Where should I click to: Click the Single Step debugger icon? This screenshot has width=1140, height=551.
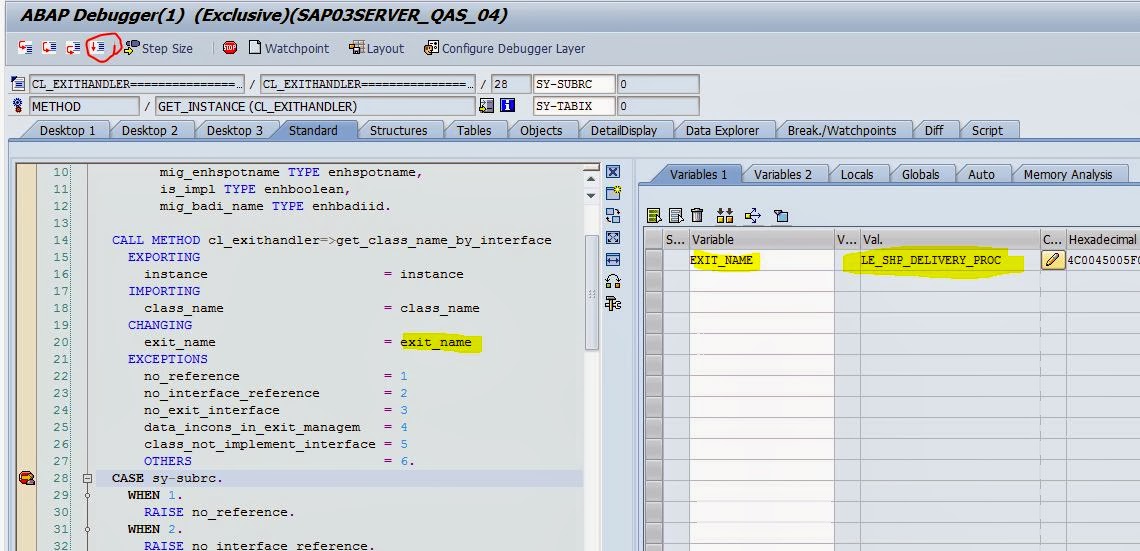(25, 48)
